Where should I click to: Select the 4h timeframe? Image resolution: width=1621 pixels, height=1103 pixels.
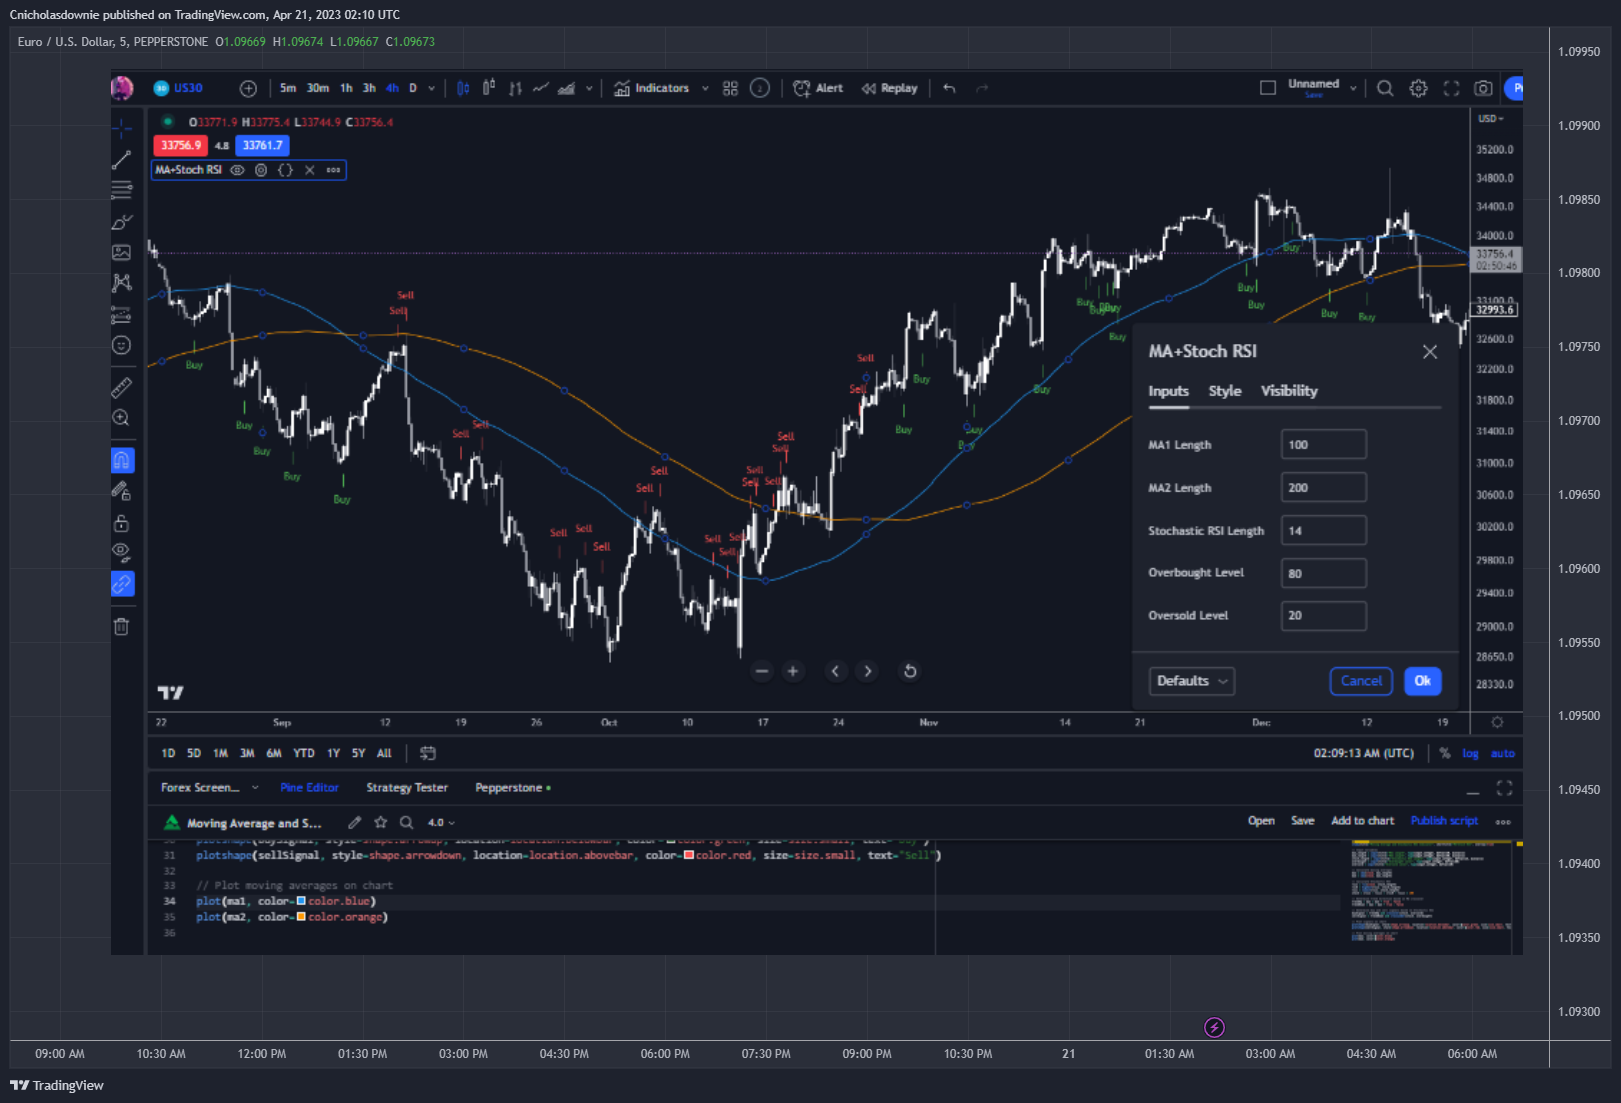pyautogui.click(x=392, y=88)
